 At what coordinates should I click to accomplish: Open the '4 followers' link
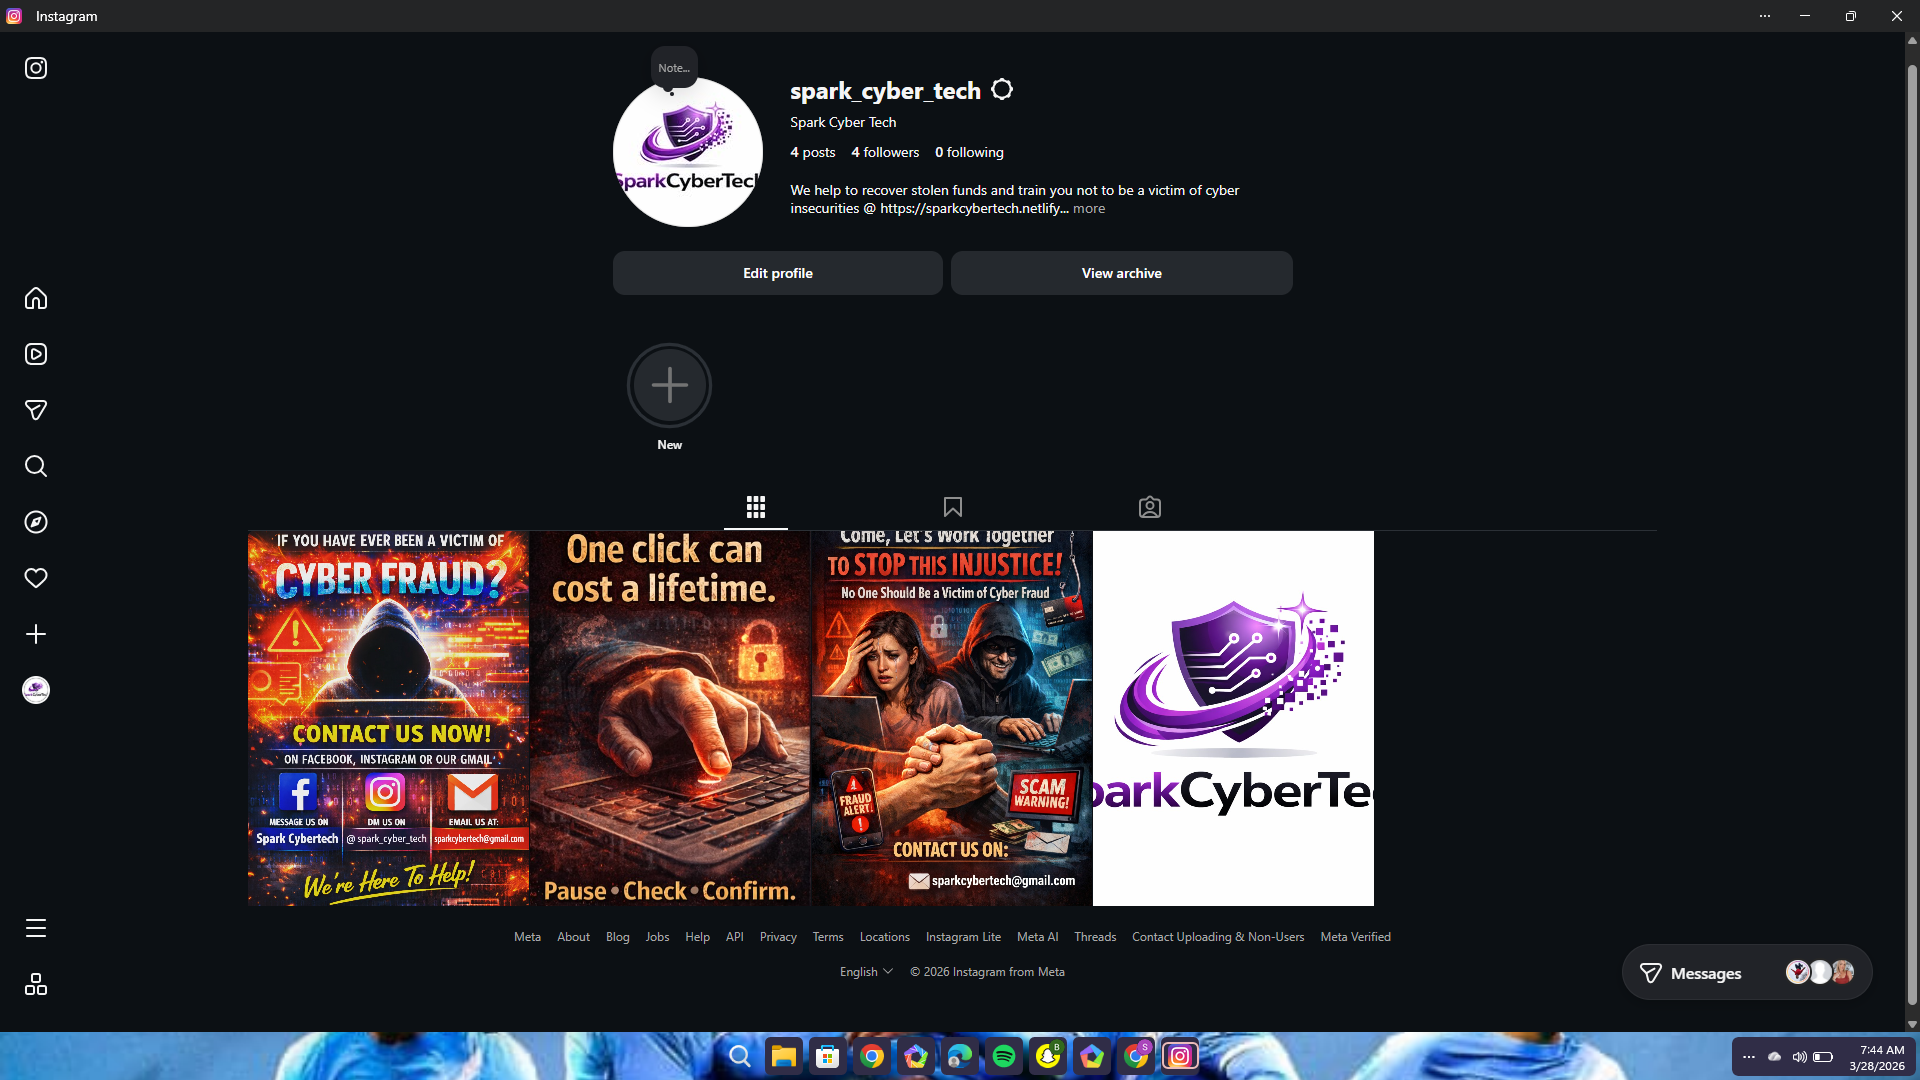click(885, 152)
